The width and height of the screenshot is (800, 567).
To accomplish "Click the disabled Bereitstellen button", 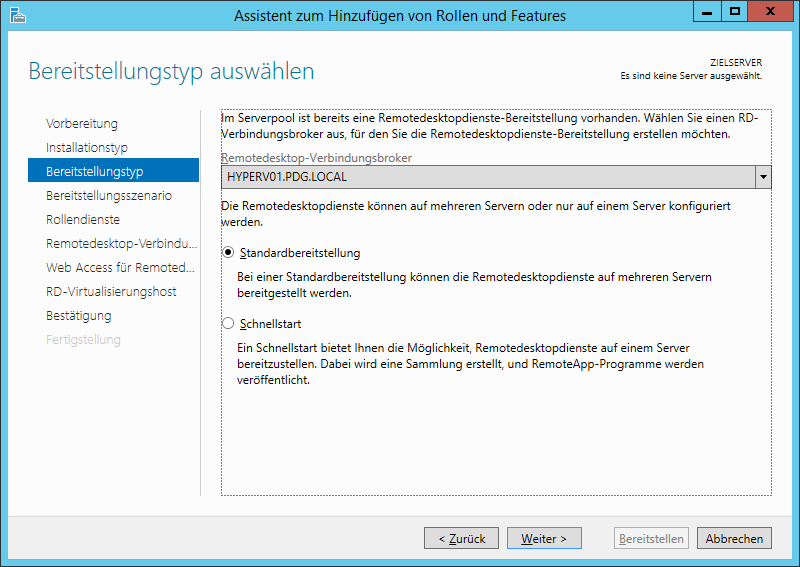I will pyautogui.click(x=651, y=538).
